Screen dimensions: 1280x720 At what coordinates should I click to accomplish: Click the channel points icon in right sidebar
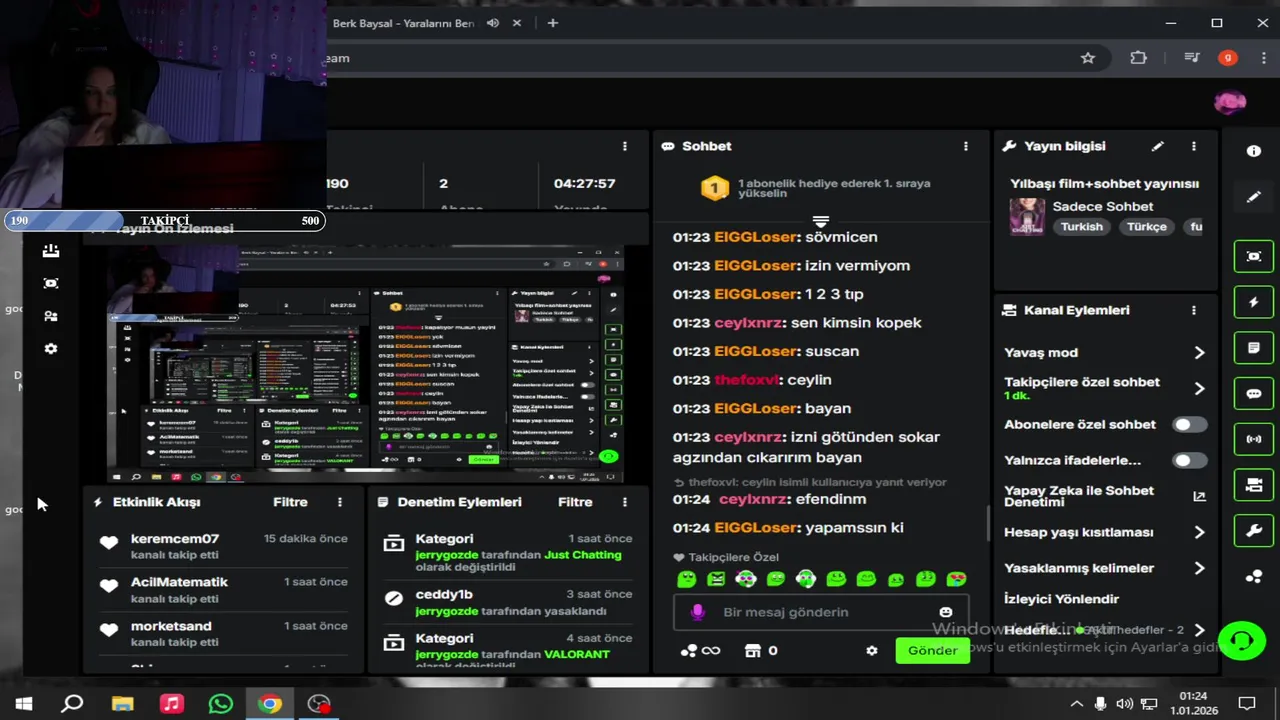coord(1254,577)
